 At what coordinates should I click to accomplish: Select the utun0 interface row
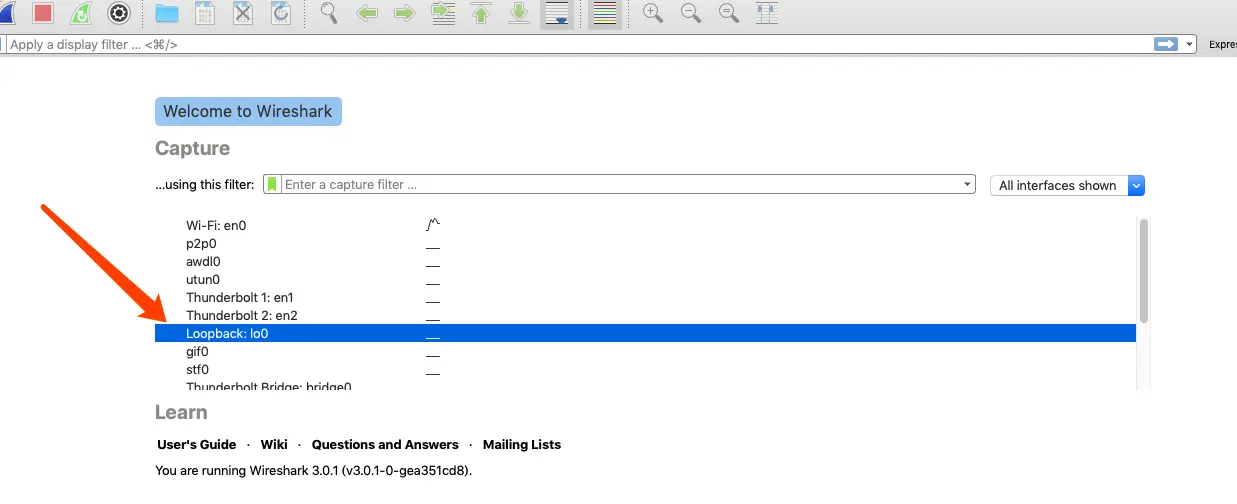(x=645, y=279)
